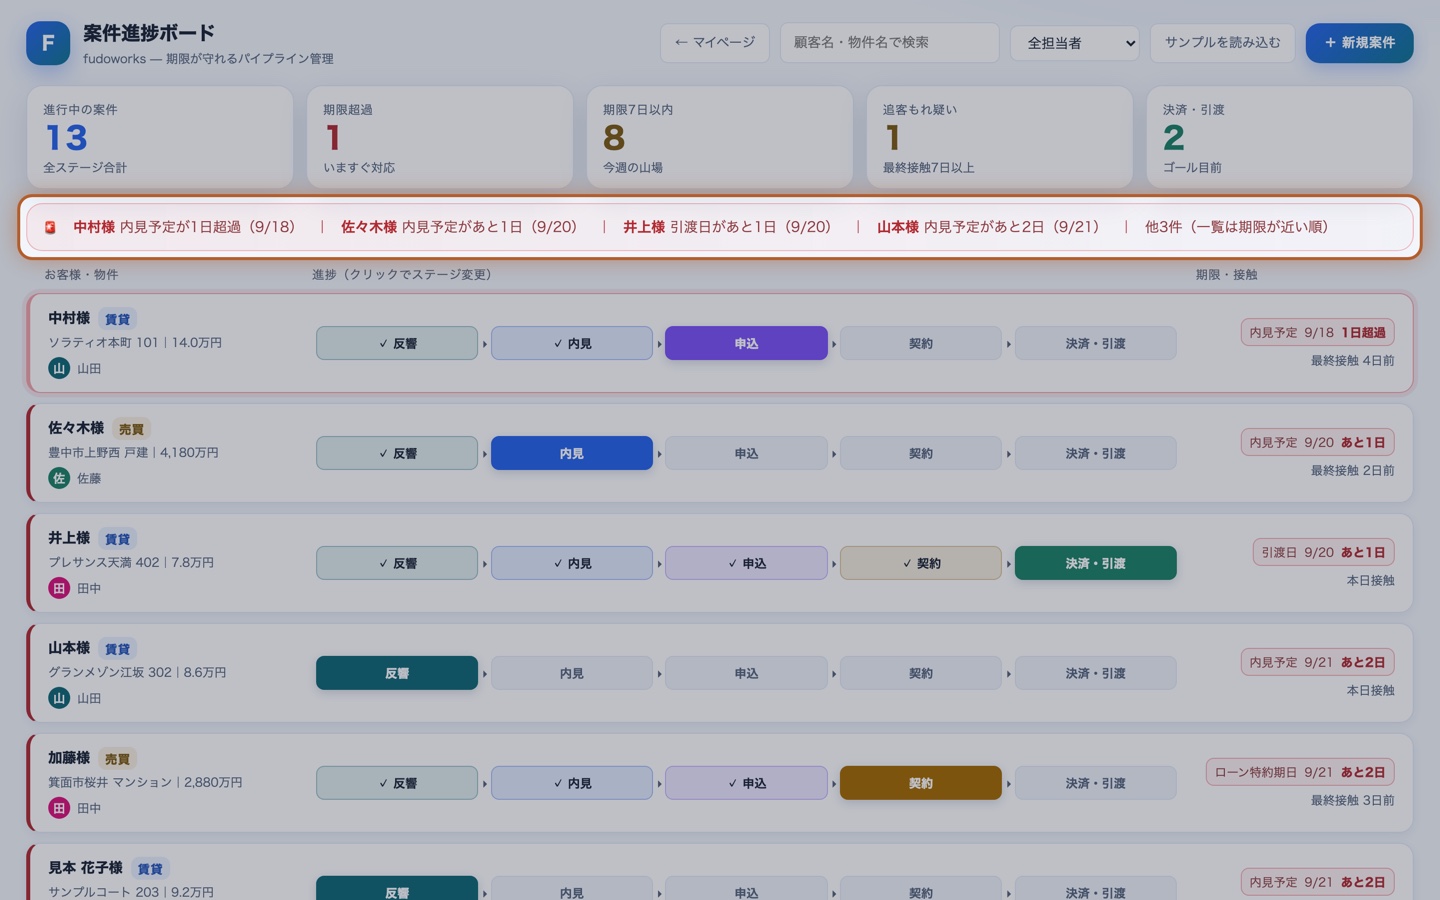The height and width of the screenshot is (900, 1440).
Task: Open the 期限7日以内 summary card
Action: tap(720, 137)
